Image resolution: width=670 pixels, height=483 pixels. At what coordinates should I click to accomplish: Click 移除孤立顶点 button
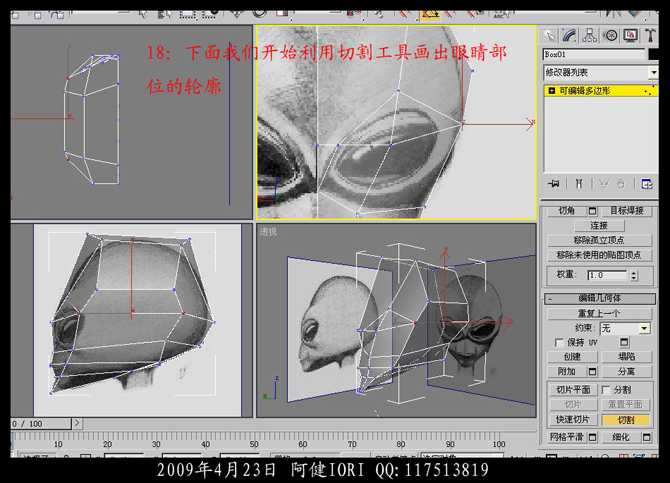pyautogui.click(x=599, y=240)
